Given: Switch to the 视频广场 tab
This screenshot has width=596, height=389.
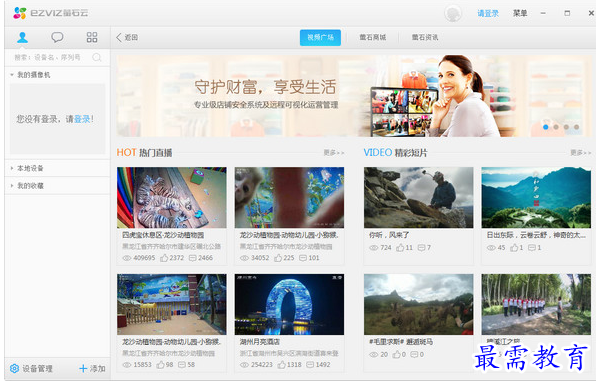Looking at the screenshot, I should [x=320, y=37].
